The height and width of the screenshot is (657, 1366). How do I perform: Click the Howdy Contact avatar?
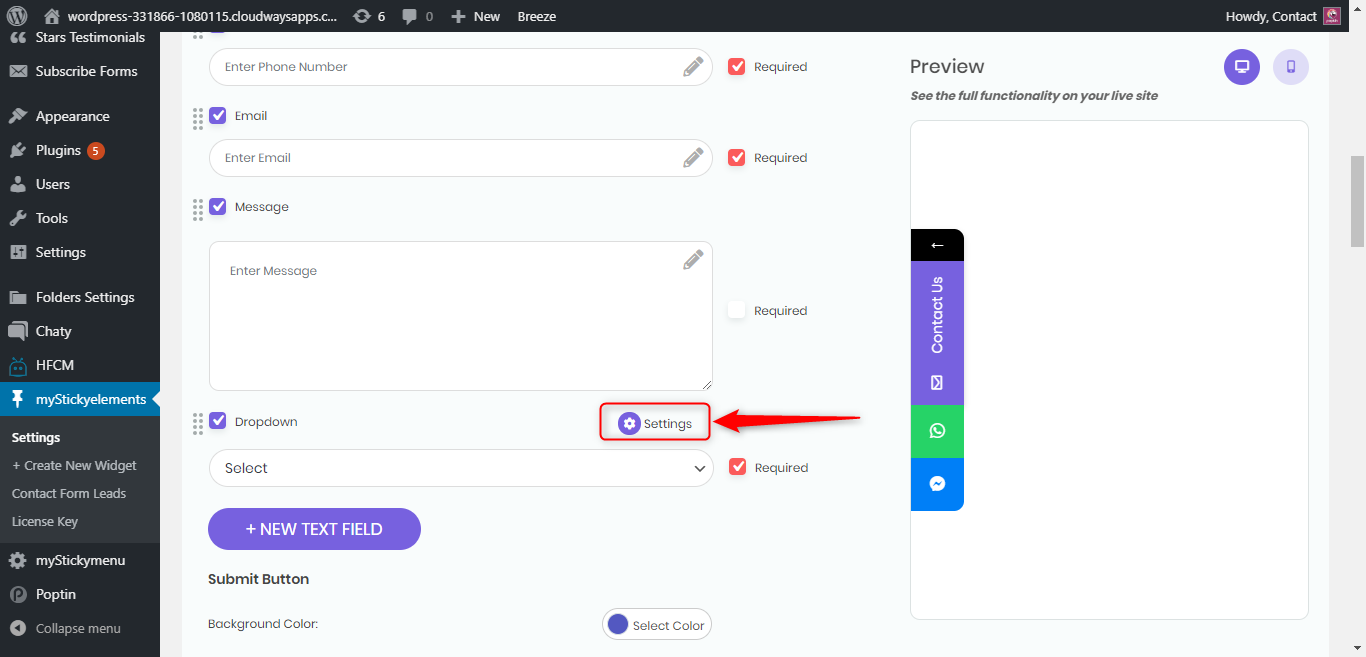click(1331, 16)
